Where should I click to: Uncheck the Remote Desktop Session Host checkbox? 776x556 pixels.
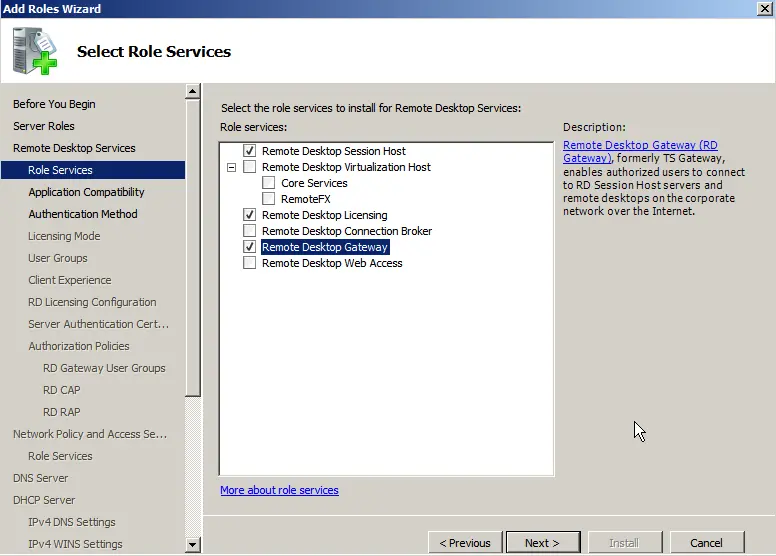coord(249,151)
